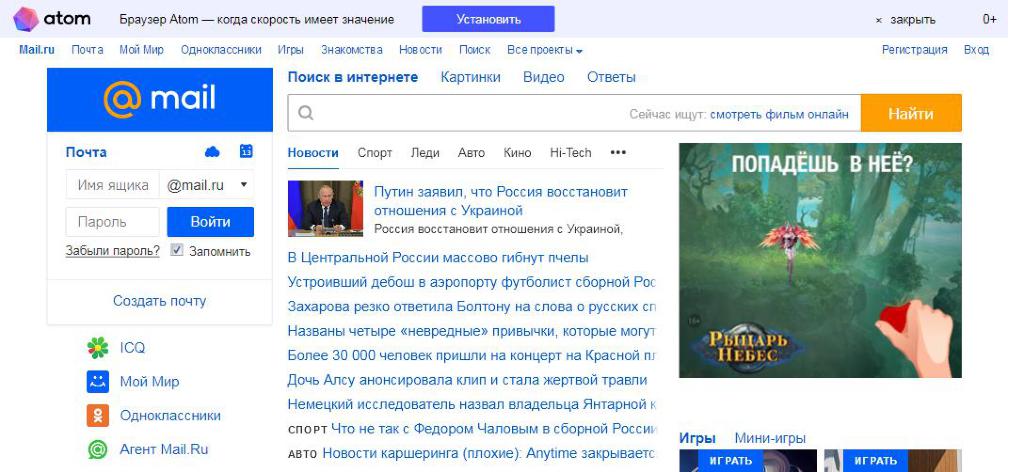The width and height of the screenshot is (1024, 472).
Task: Select the Картинки search tab
Action: [x=471, y=77]
